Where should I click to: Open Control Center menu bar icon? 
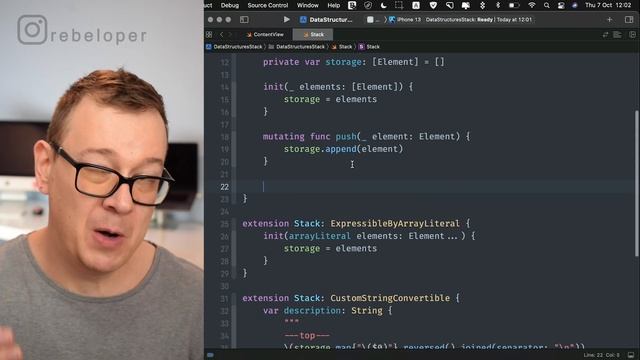(561, 5)
